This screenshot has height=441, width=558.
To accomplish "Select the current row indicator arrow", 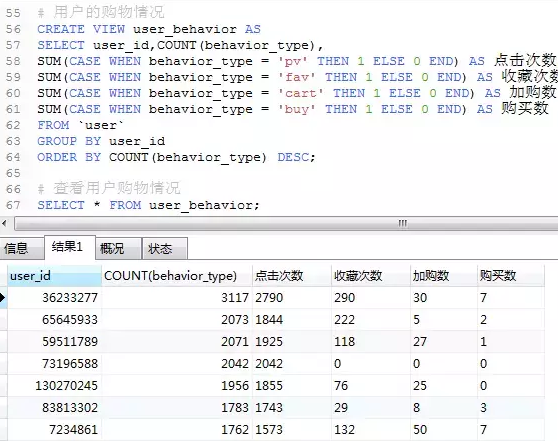I will 3,298.
